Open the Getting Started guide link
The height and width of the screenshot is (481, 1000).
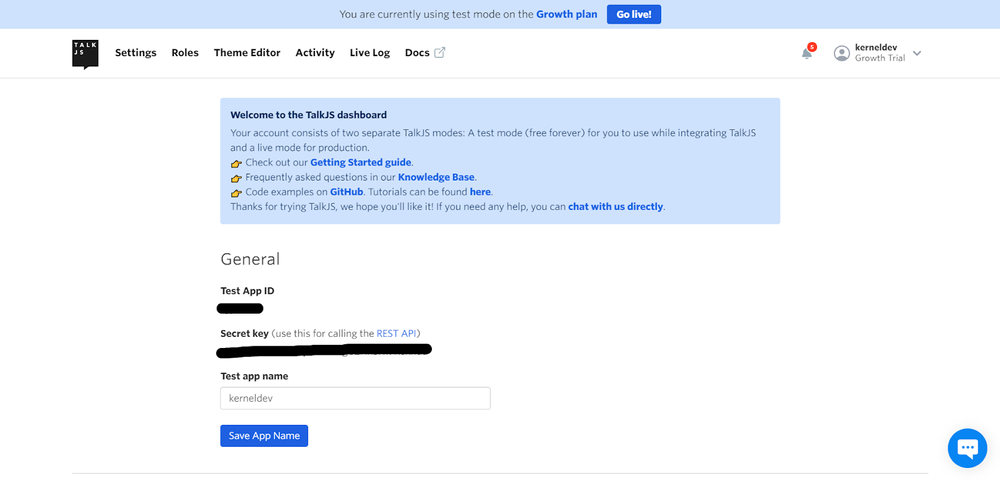click(360, 162)
